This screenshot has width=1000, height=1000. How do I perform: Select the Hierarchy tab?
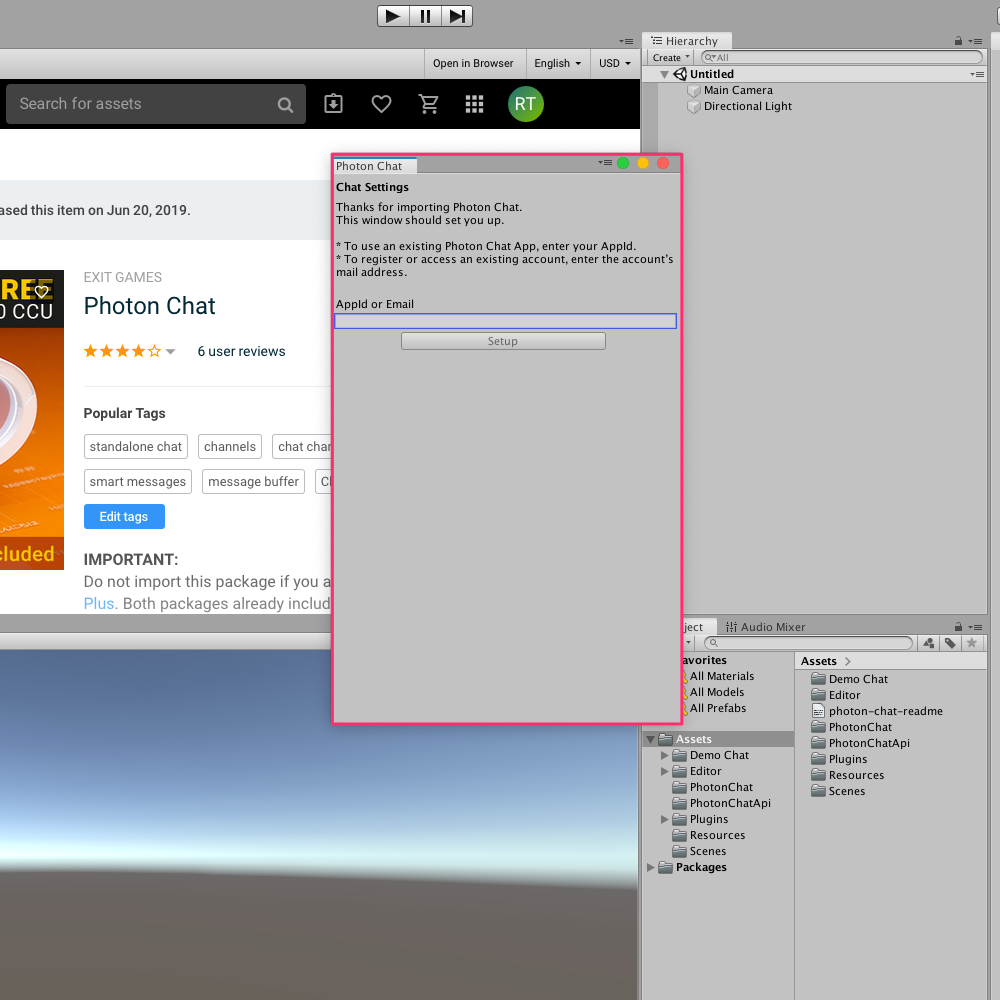click(x=686, y=41)
